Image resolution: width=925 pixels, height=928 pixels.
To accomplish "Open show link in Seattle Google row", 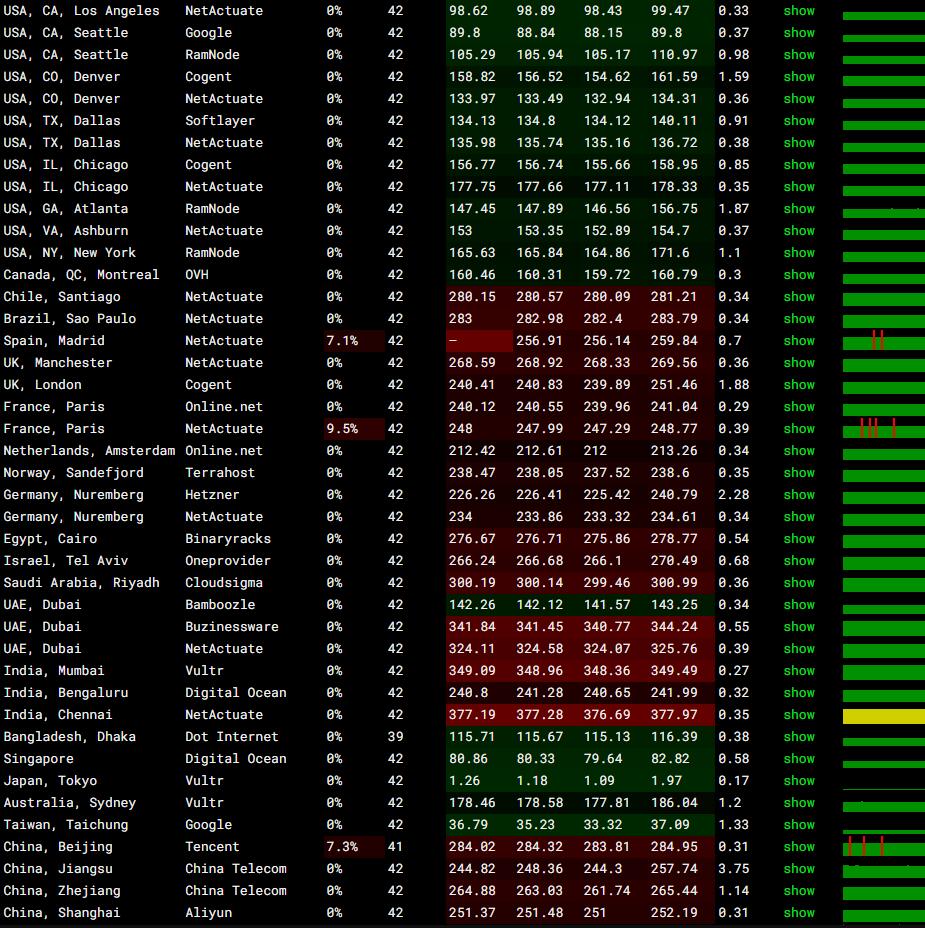I will pyautogui.click(x=799, y=33).
